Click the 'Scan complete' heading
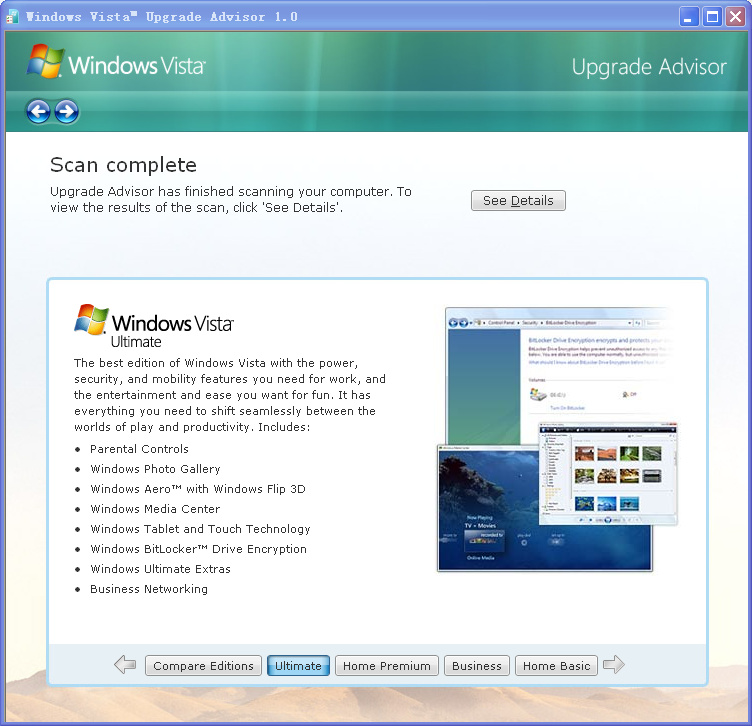The width and height of the screenshot is (752, 726). point(123,165)
